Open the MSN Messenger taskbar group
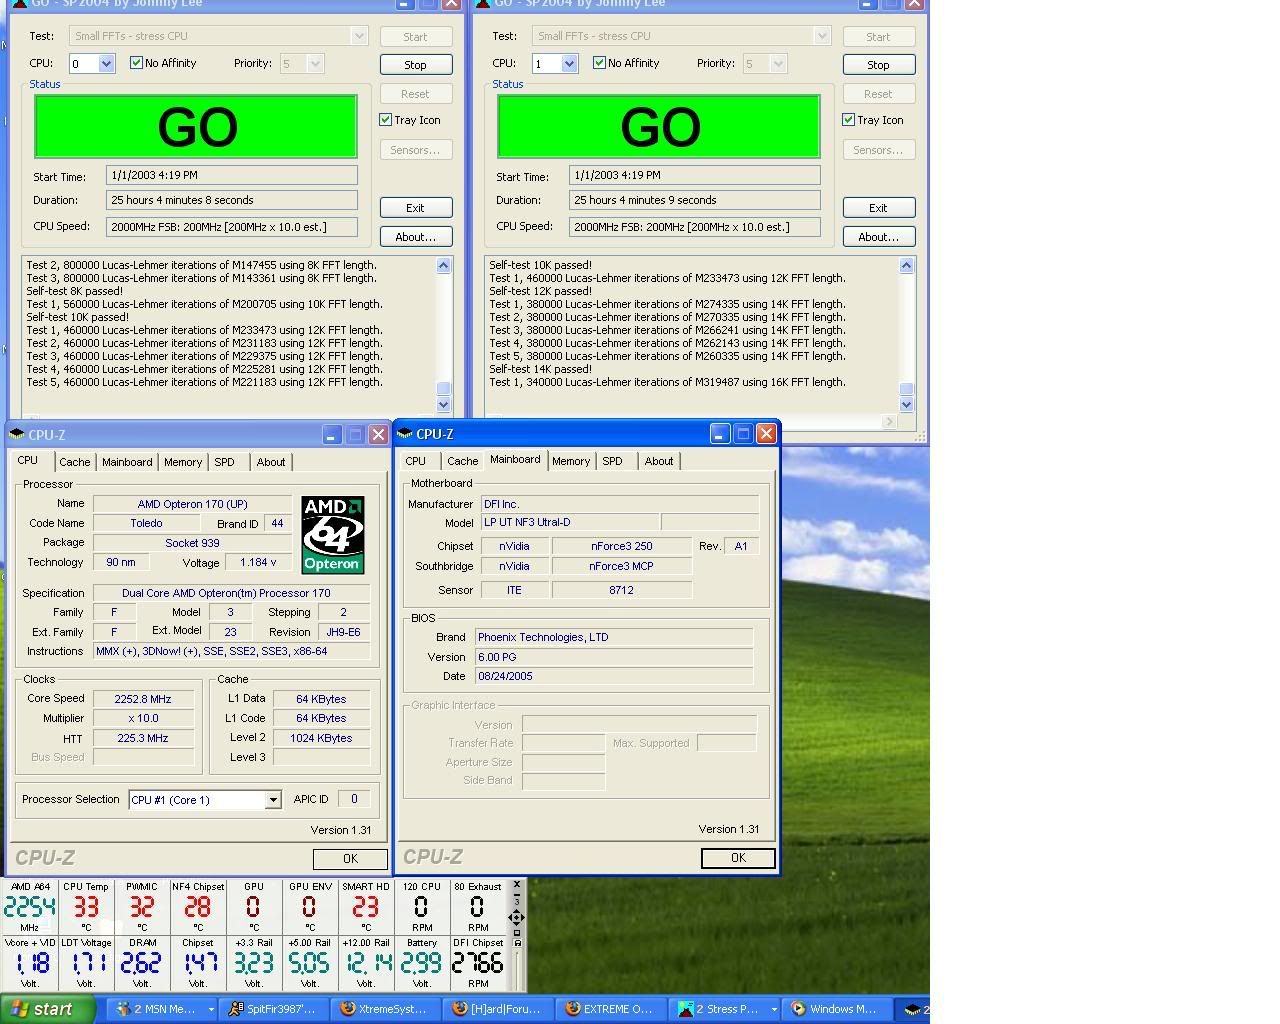The image size is (1280, 1024). tap(163, 1009)
